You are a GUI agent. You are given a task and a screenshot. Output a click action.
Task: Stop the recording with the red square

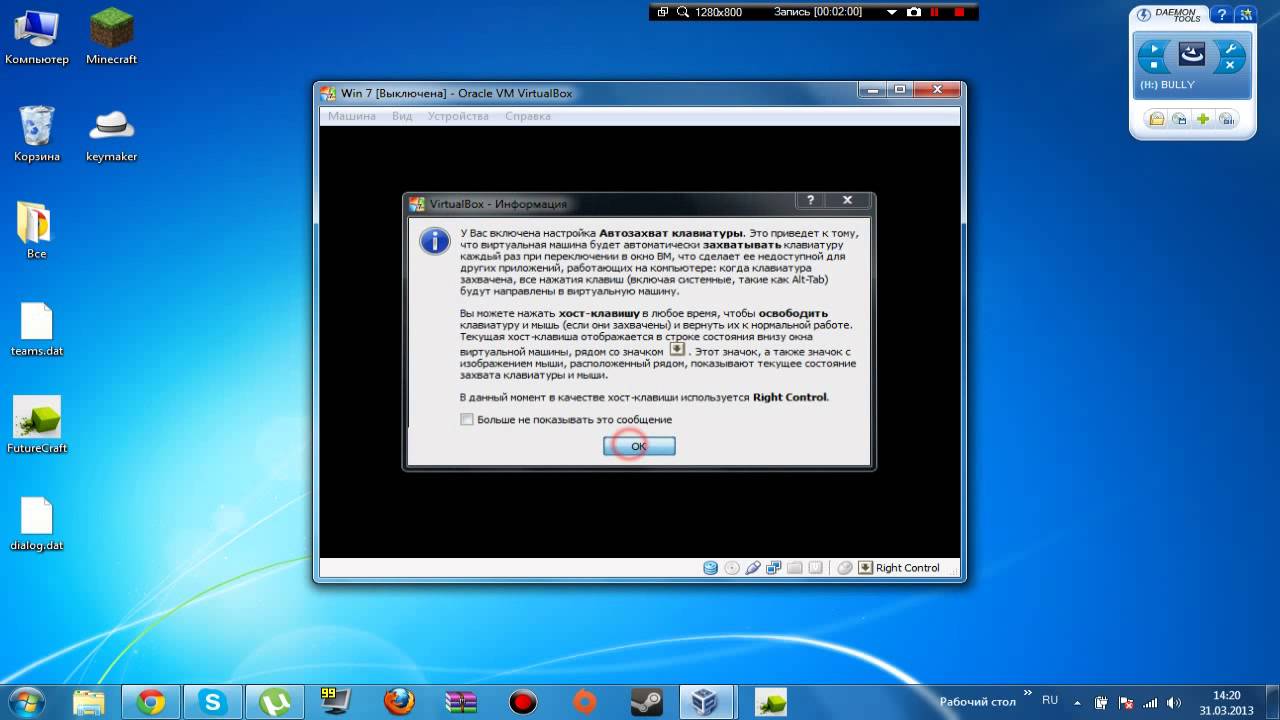click(960, 12)
